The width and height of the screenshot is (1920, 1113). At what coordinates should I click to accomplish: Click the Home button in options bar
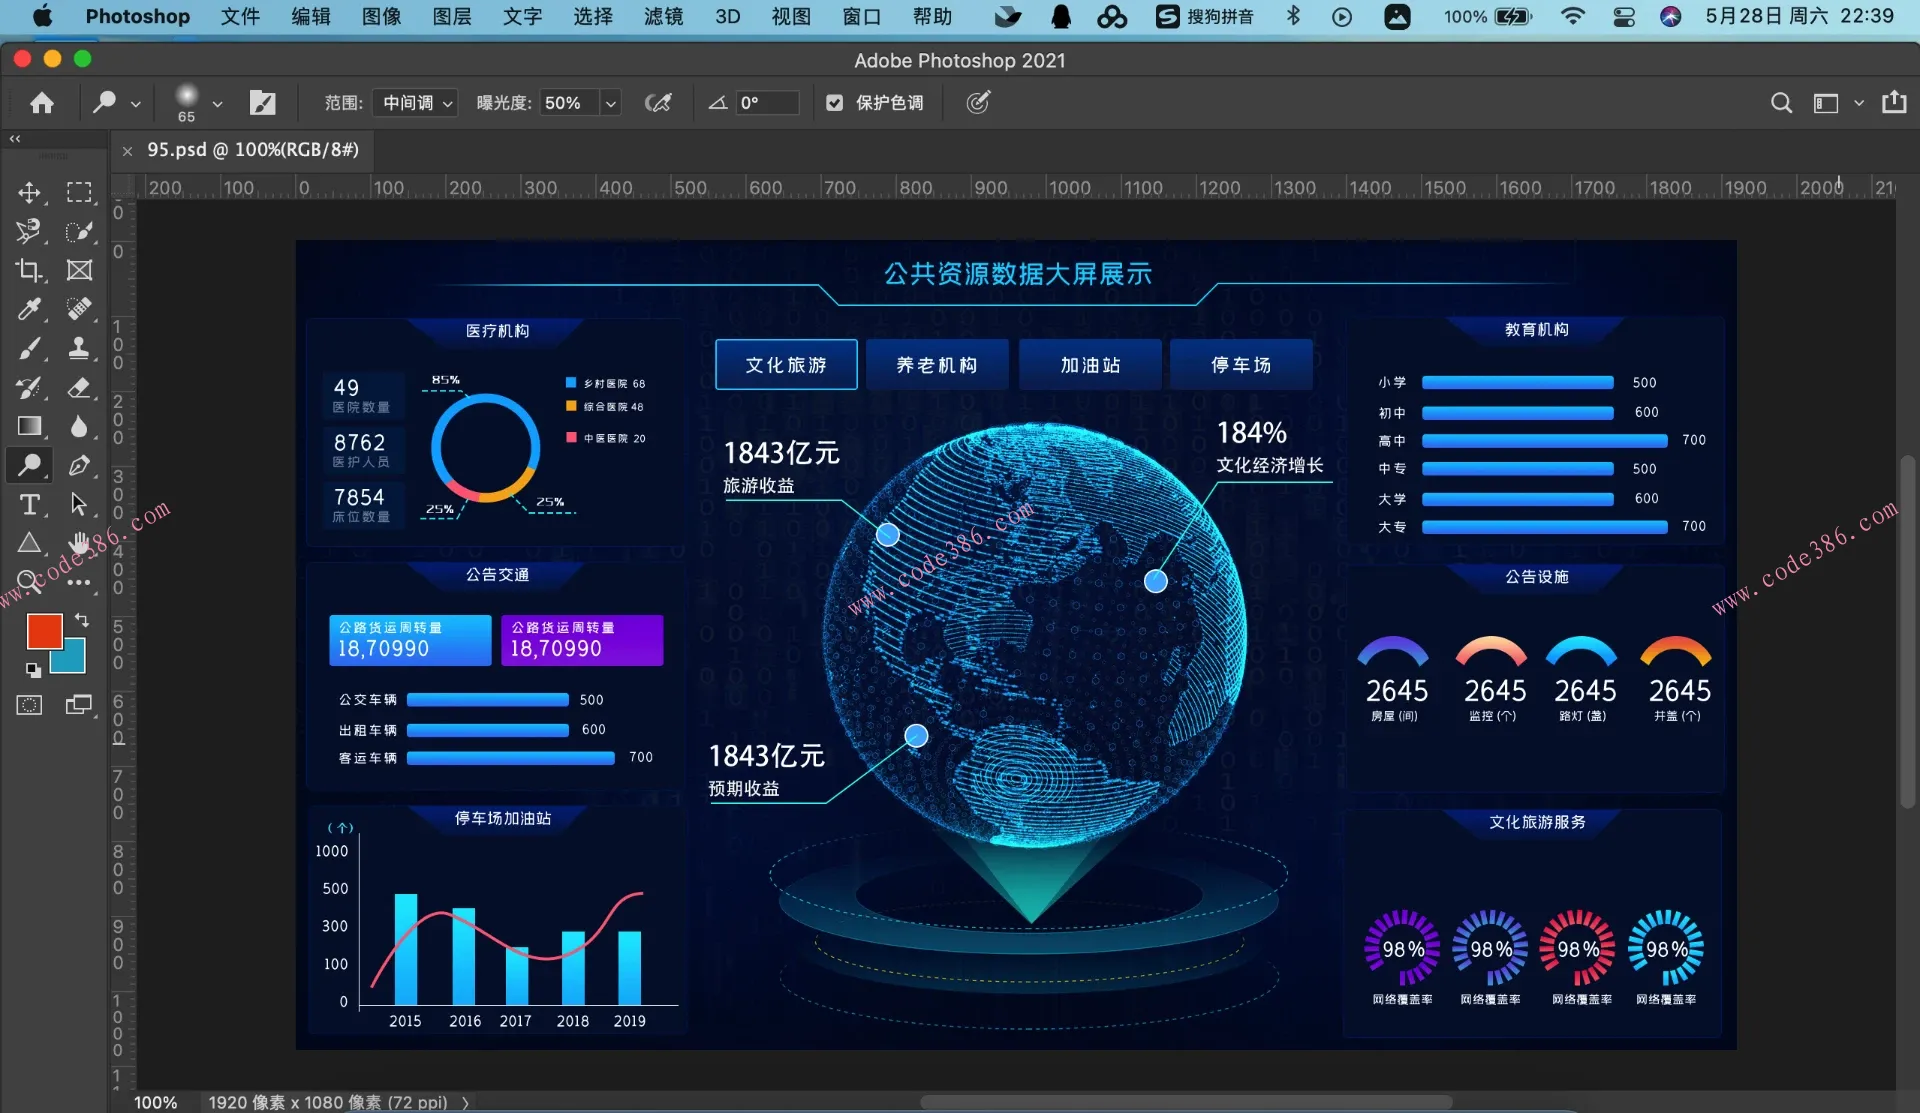coord(42,103)
